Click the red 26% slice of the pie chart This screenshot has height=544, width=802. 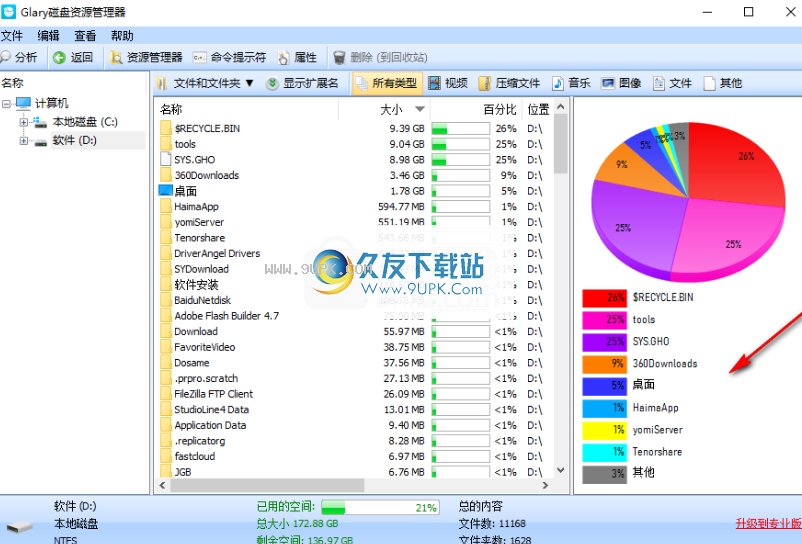click(x=737, y=164)
